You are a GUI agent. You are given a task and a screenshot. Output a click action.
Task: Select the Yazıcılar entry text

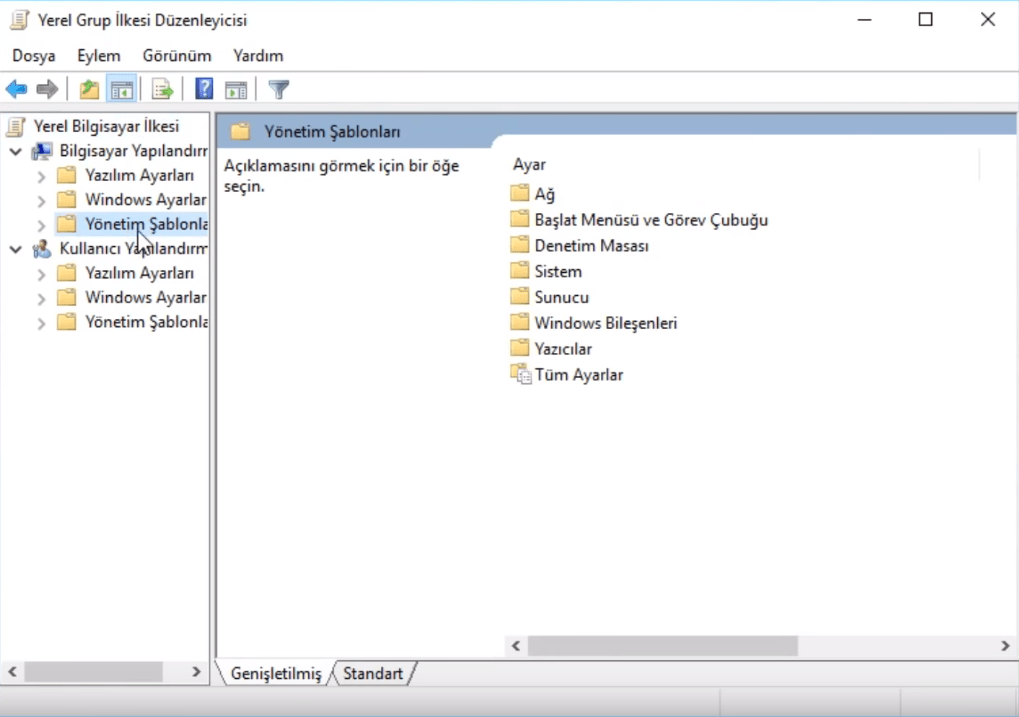pyautogui.click(x=563, y=349)
